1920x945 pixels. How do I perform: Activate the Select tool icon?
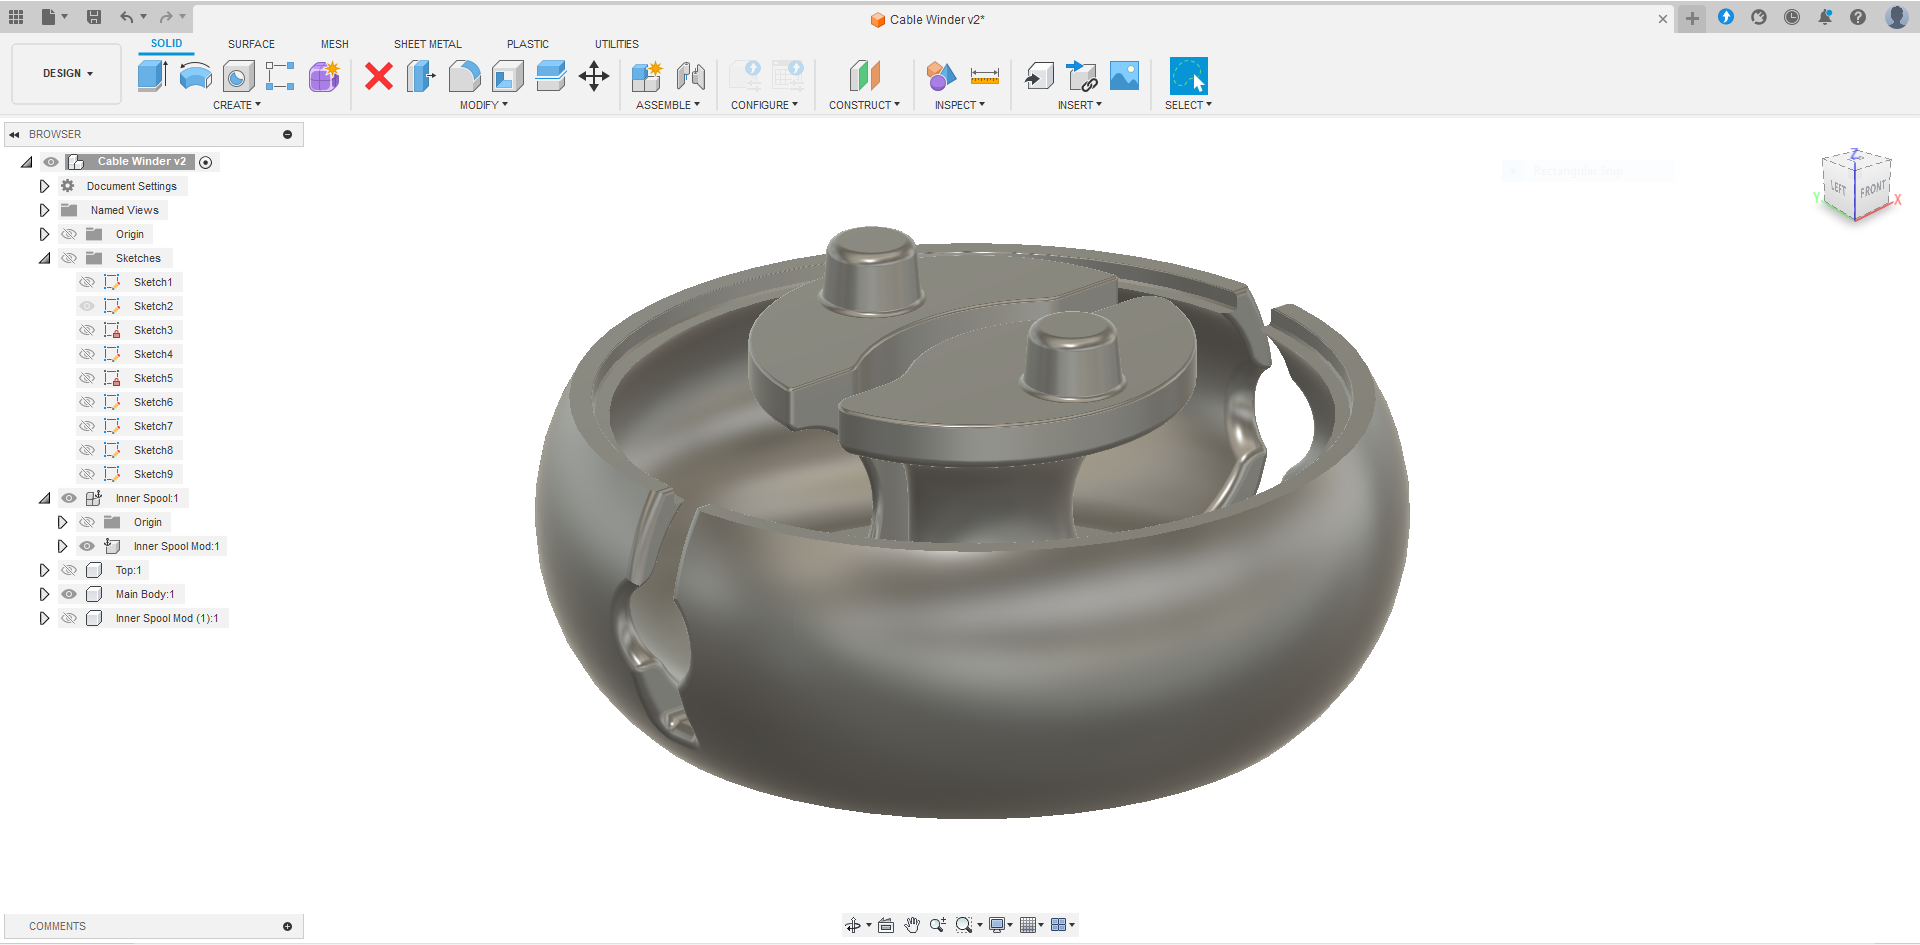click(1189, 76)
